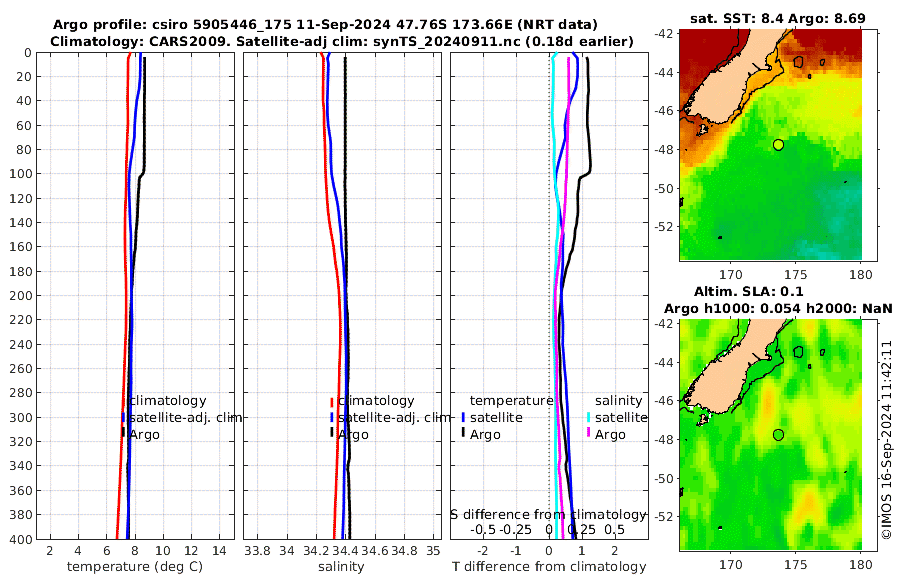Screen dimensions: 900x580
Task: Click the Argo float circle on SLA map
Action: tap(778, 435)
